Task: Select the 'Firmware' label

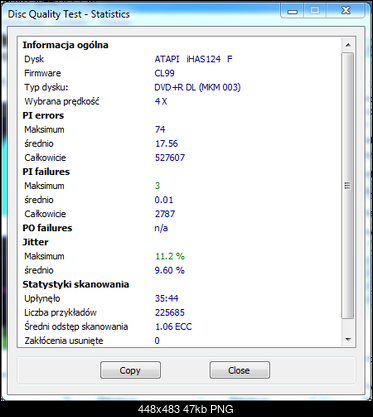Action: coord(42,73)
